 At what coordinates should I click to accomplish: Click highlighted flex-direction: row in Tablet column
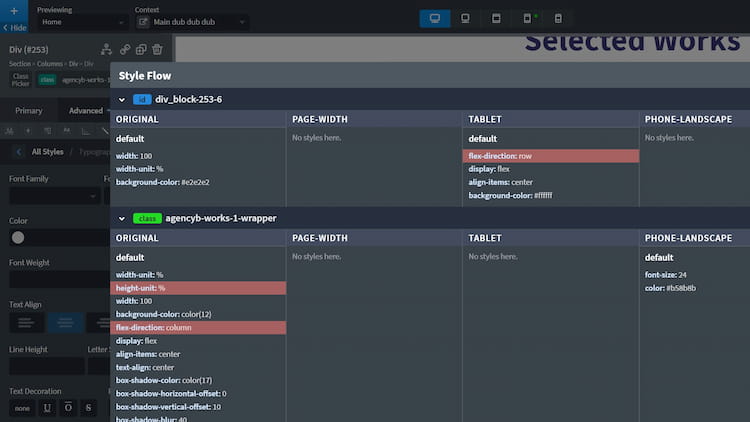[x=551, y=156]
